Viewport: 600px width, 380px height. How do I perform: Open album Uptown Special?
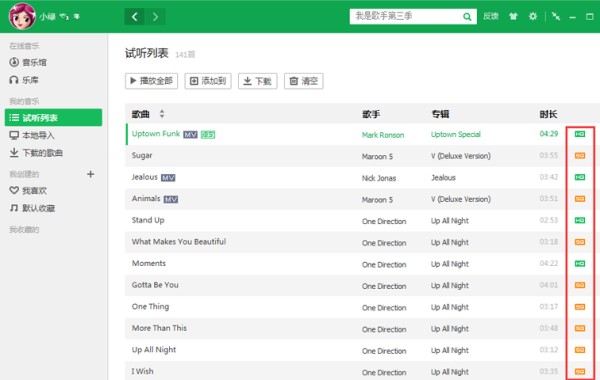455,134
